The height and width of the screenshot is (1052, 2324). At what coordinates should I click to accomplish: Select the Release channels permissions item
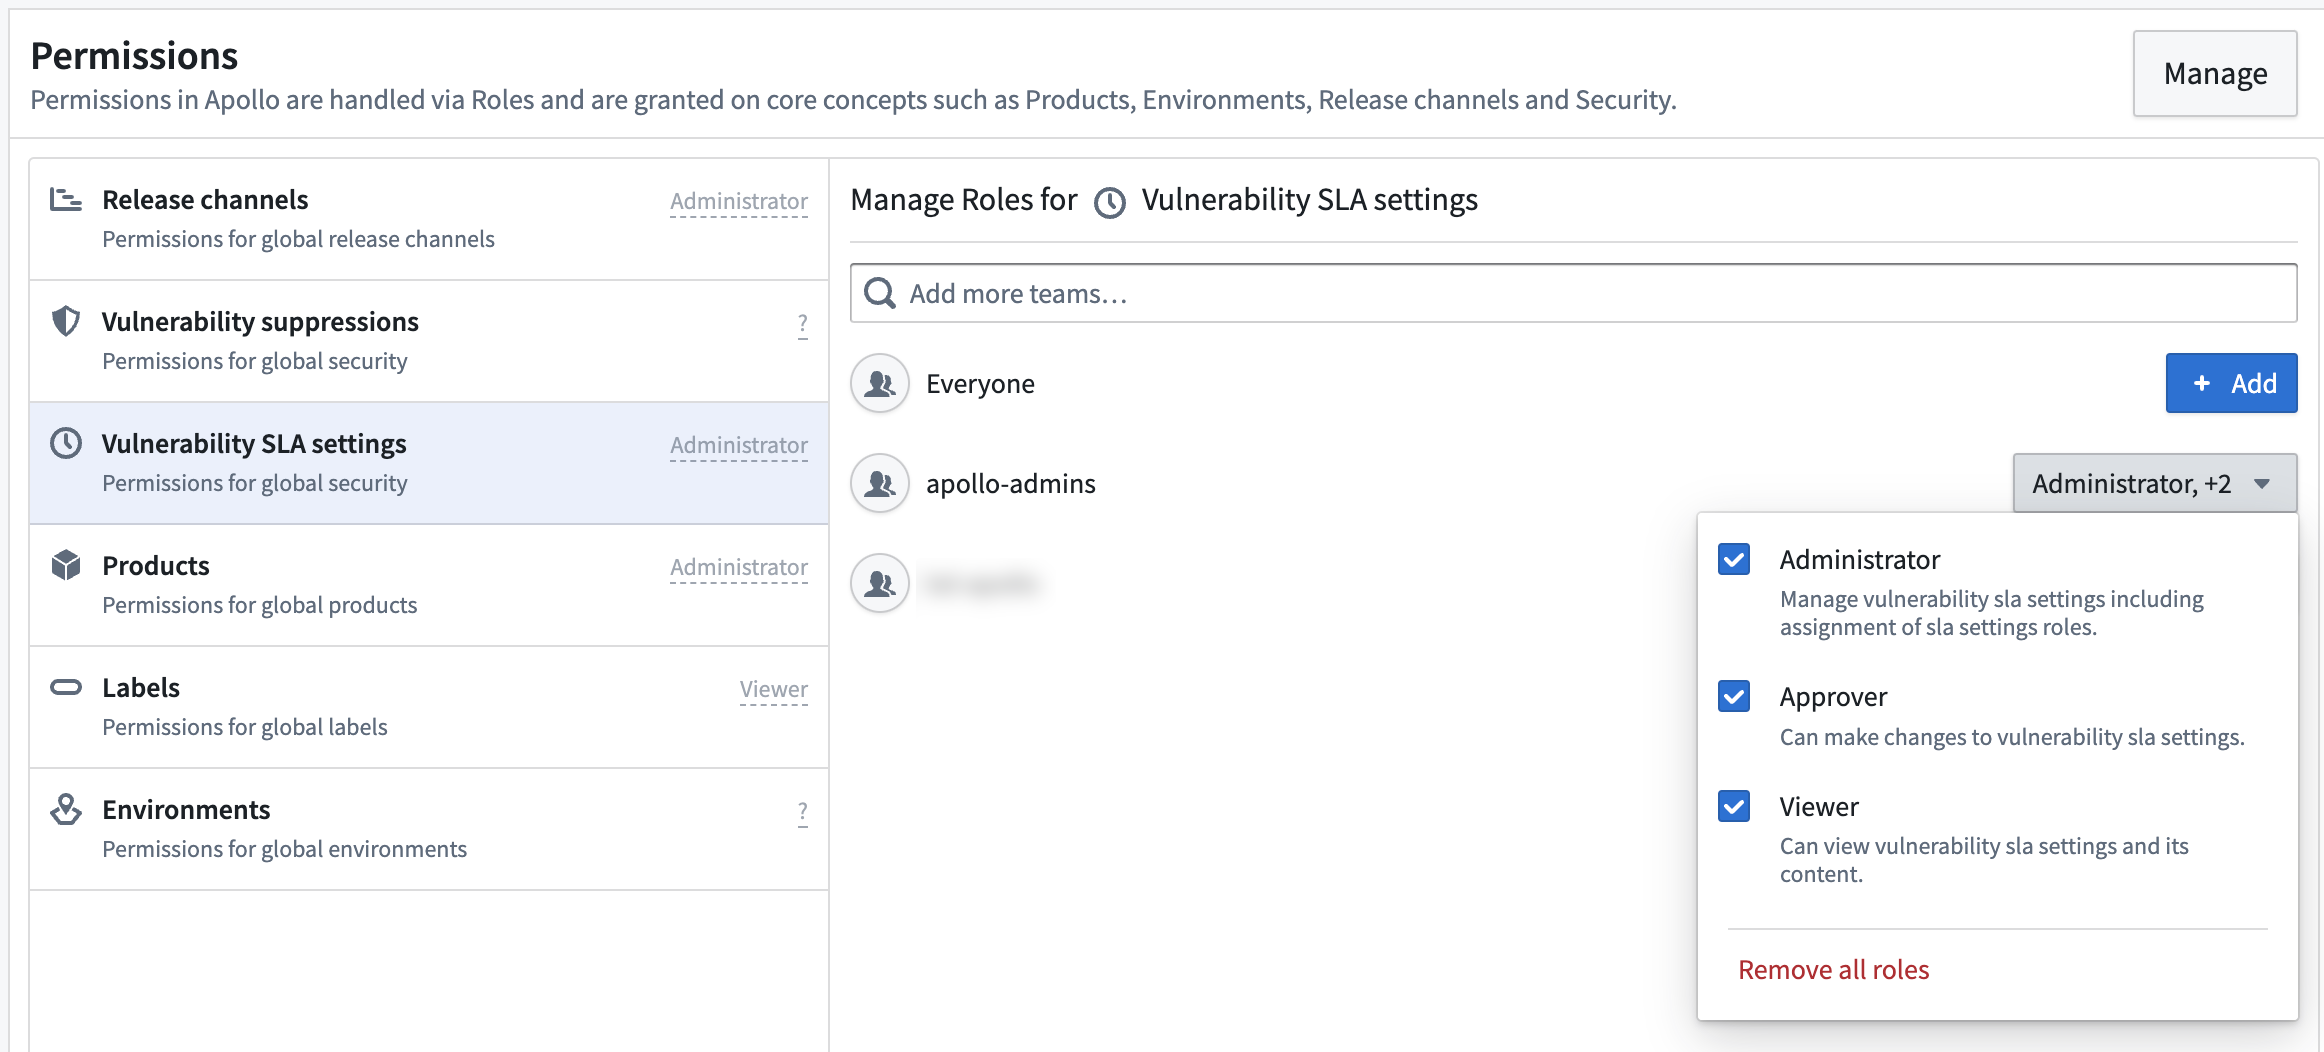coord(429,219)
